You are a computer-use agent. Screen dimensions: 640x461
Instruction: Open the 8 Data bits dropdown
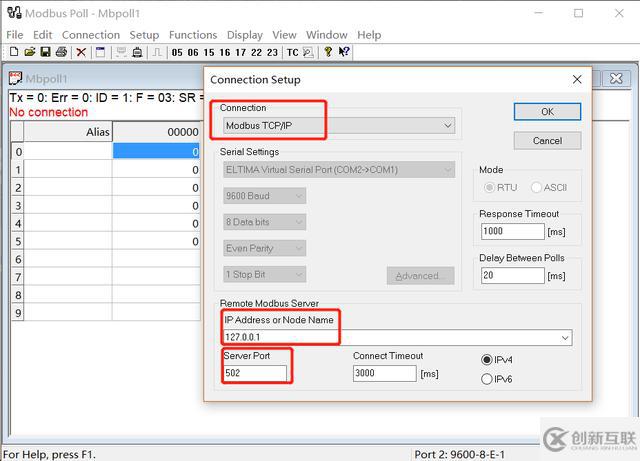pos(264,222)
